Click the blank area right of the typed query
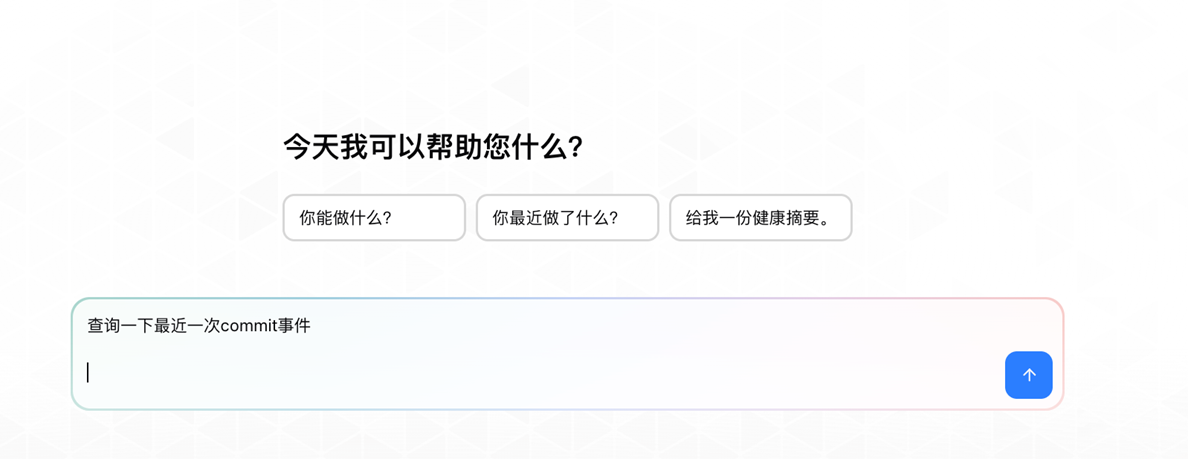This screenshot has height=459, width=1188. pos(650,326)
